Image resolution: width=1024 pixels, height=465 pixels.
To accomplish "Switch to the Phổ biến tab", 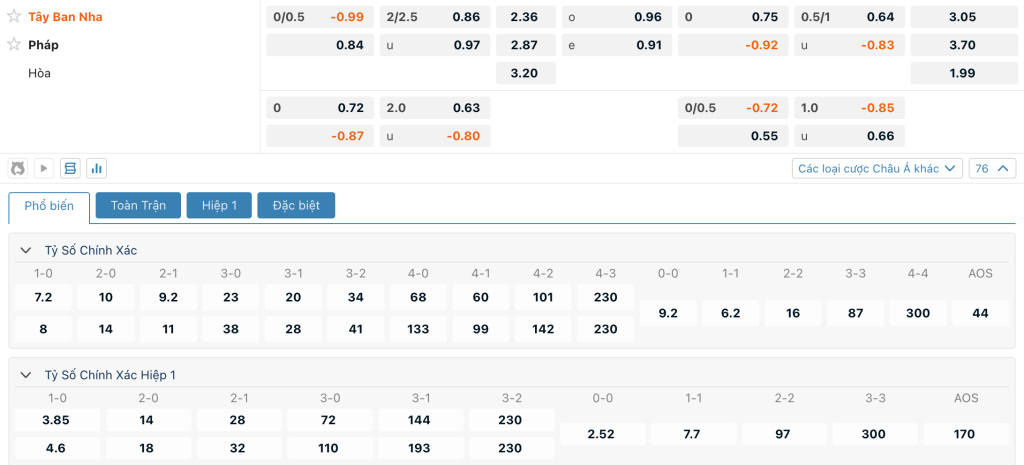I will click(49, 206).
